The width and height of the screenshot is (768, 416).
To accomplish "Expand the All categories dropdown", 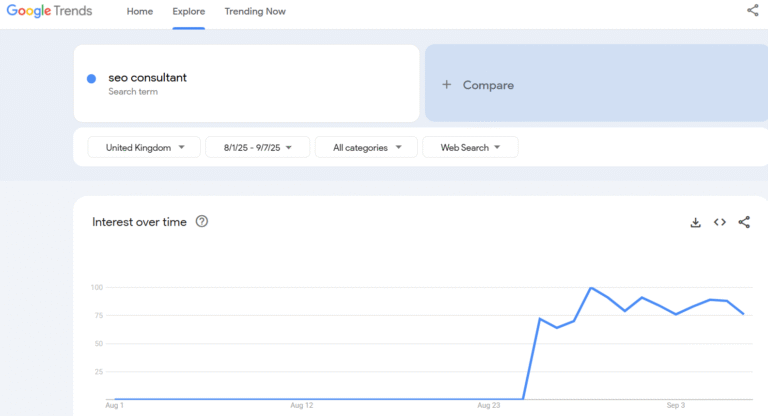I will [x=366, y=147].
